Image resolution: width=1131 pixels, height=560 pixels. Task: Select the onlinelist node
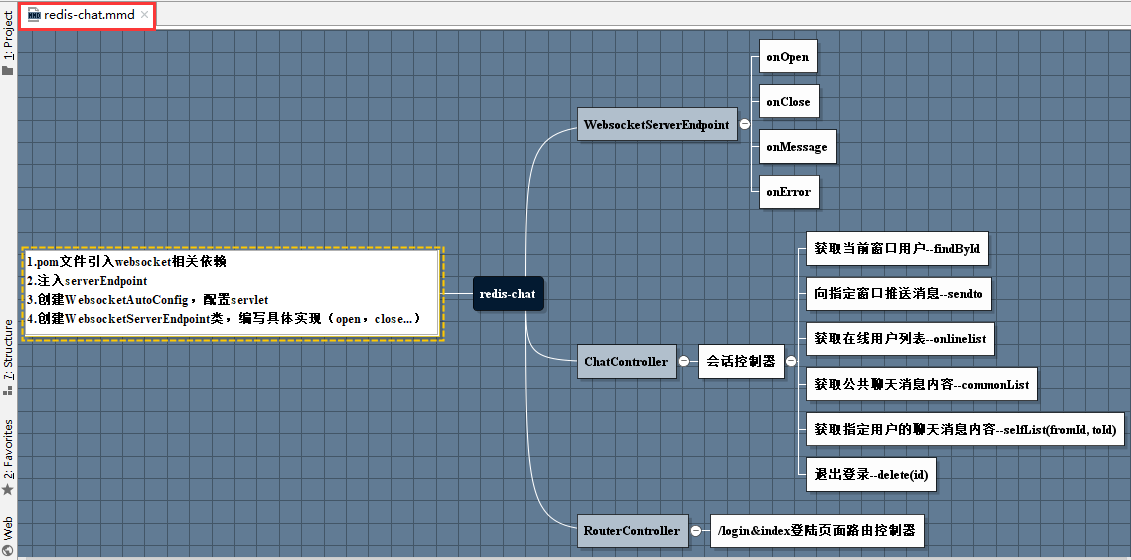[899, 338]
